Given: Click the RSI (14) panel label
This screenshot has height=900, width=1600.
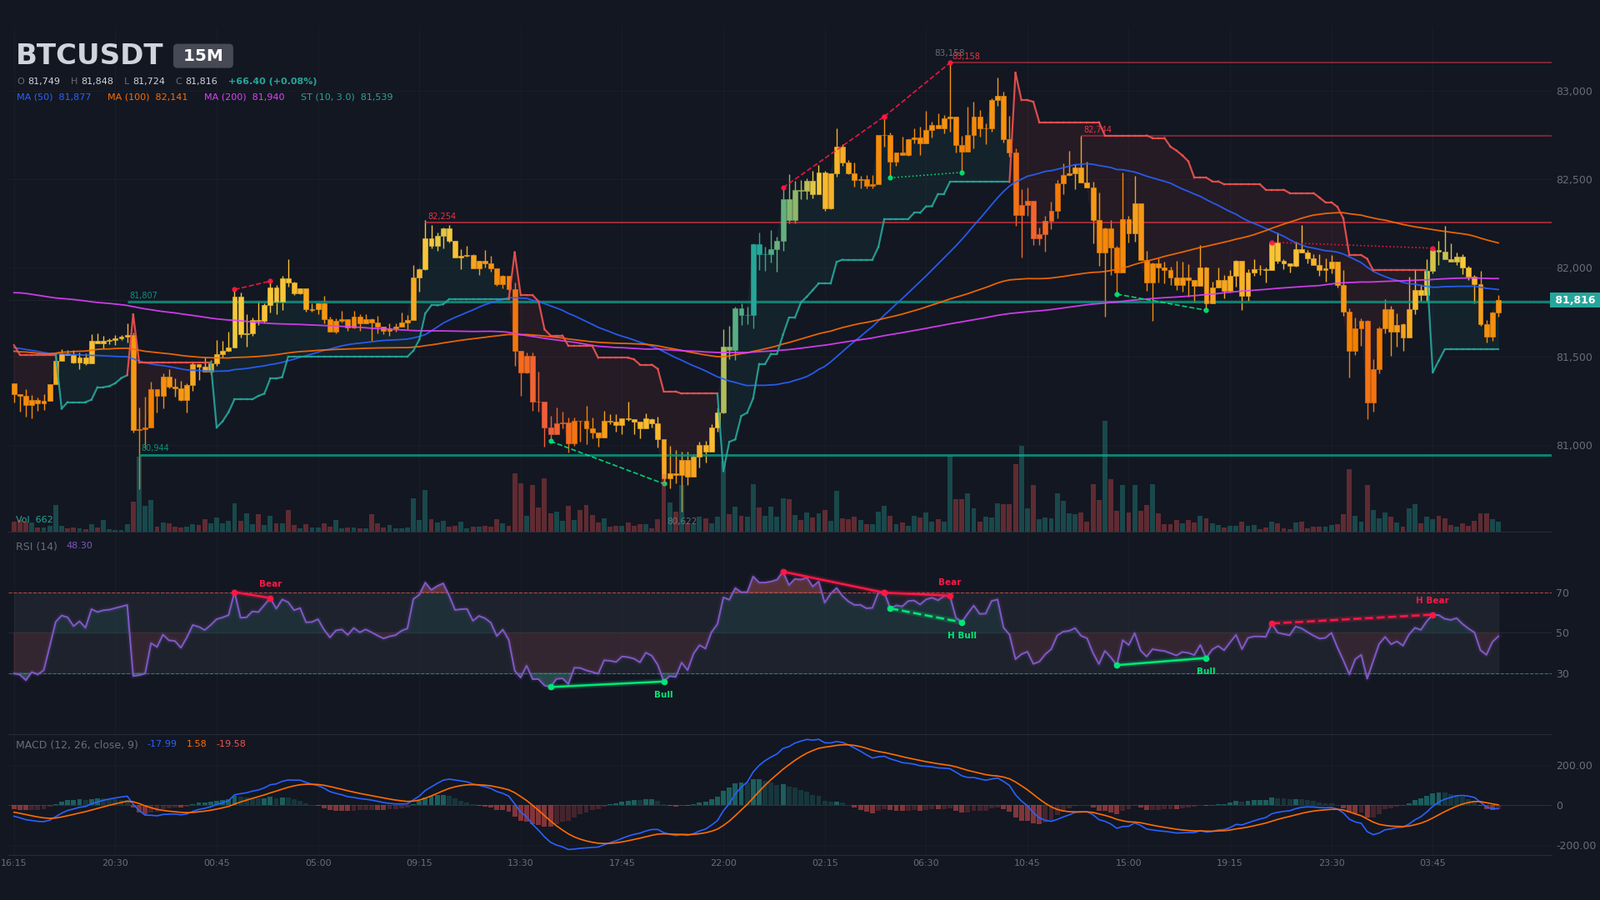Looking at the screenshot, I should pyautogui.click(x=37, y=546).
